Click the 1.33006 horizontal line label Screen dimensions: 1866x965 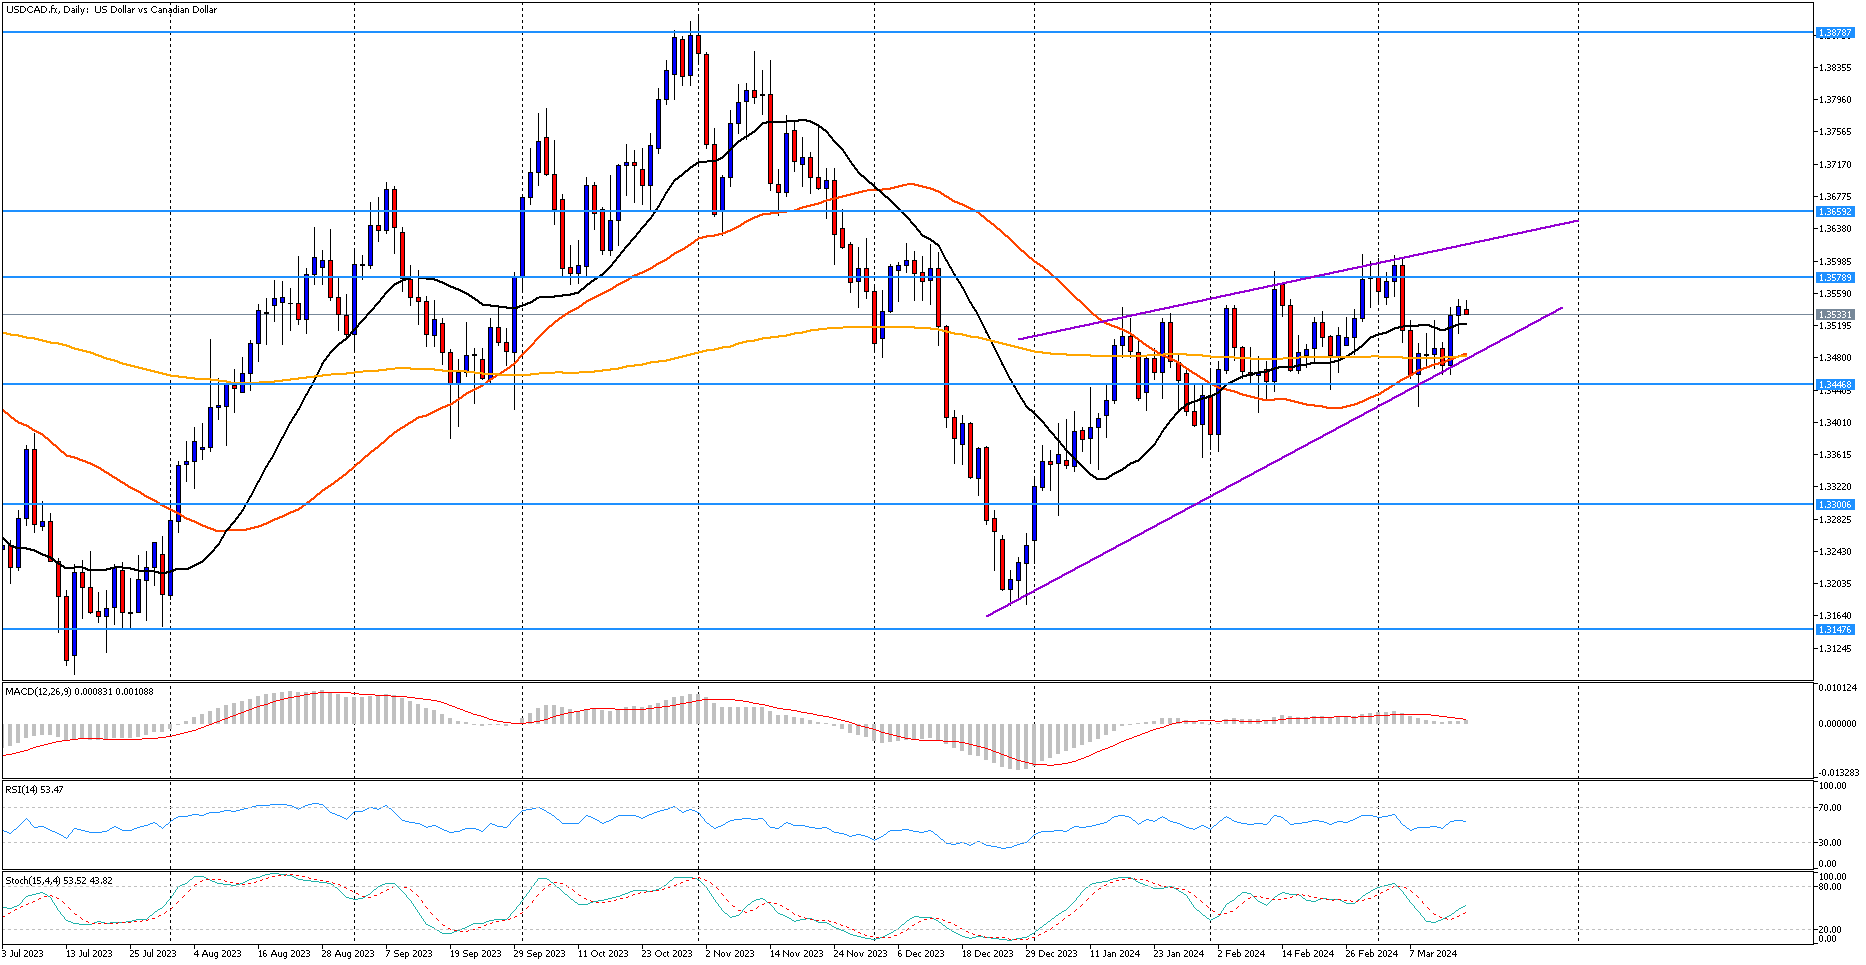[1835, 505]
